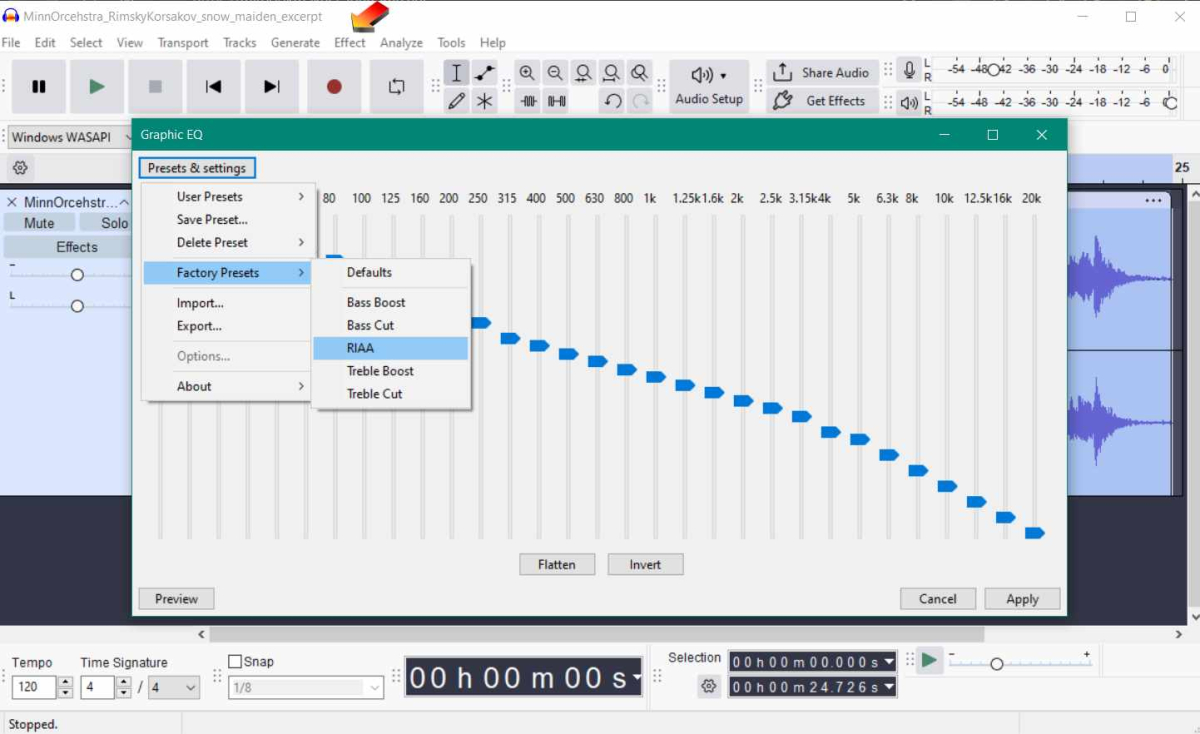Click the Preview button

click(176, 599)
